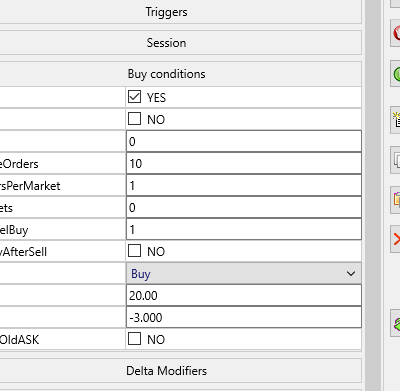Click the copy pages icon button
400x391 pixels.
point(396,160)
